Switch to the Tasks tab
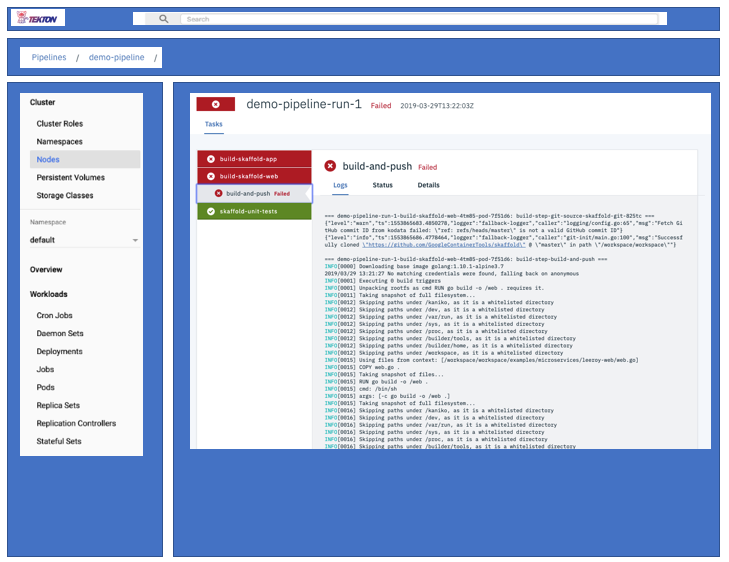The width and height of the screenshot is (729, 562). pyautogui.click(x=214, y=124)
